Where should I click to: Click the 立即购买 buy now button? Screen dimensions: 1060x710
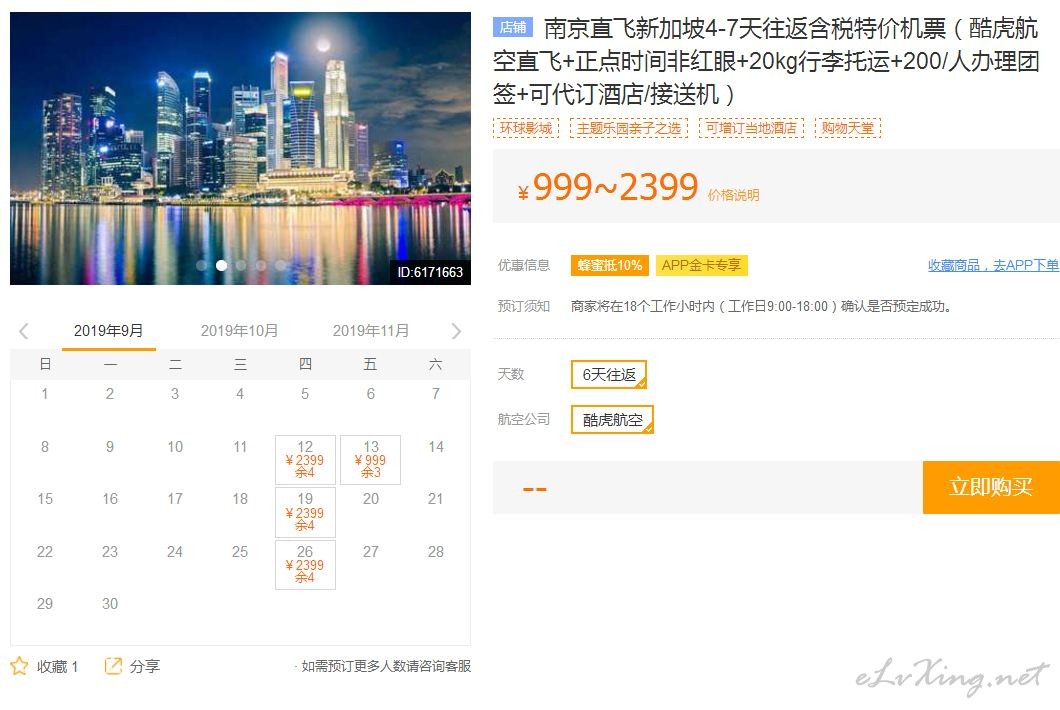990,487
